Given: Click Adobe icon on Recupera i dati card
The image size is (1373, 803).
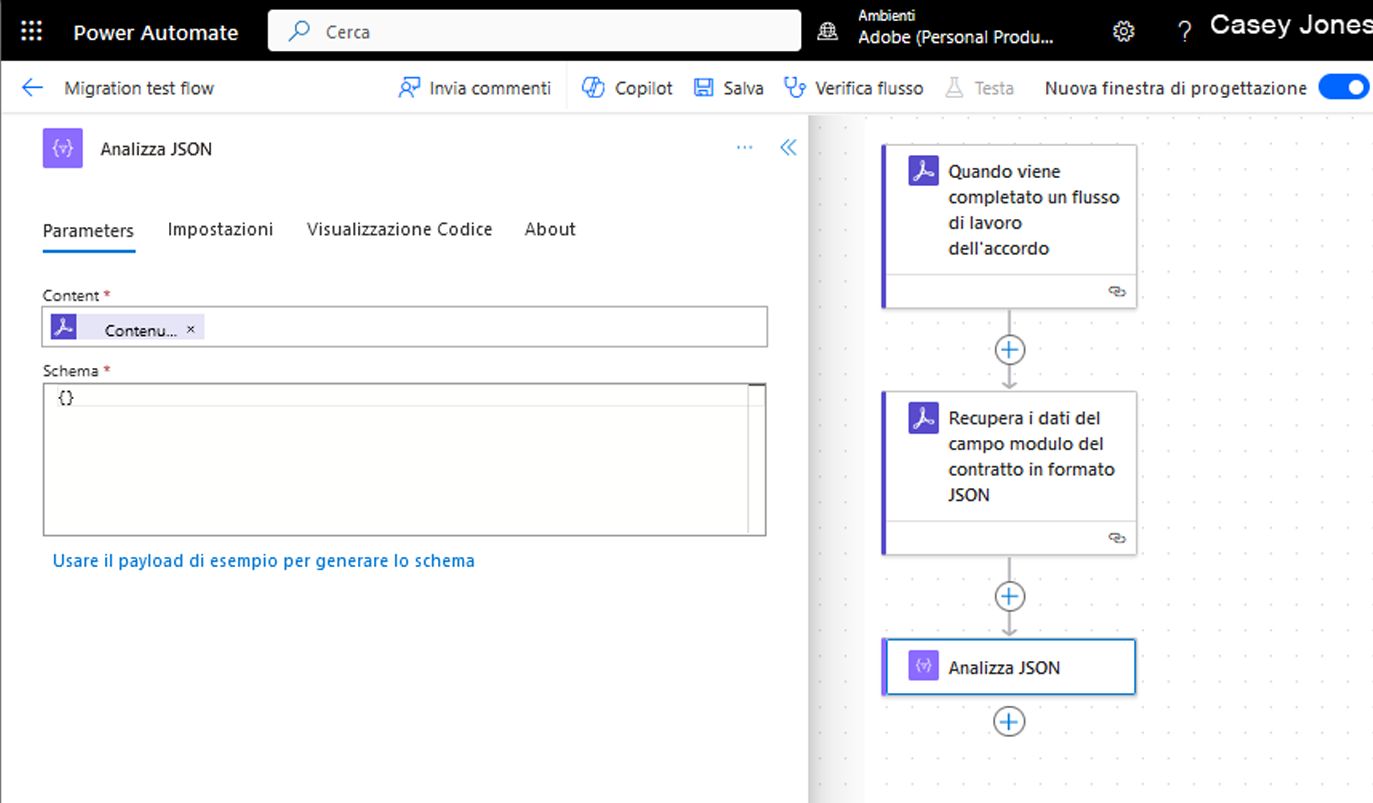Looking at the screenshot, I should click(923, 417).
